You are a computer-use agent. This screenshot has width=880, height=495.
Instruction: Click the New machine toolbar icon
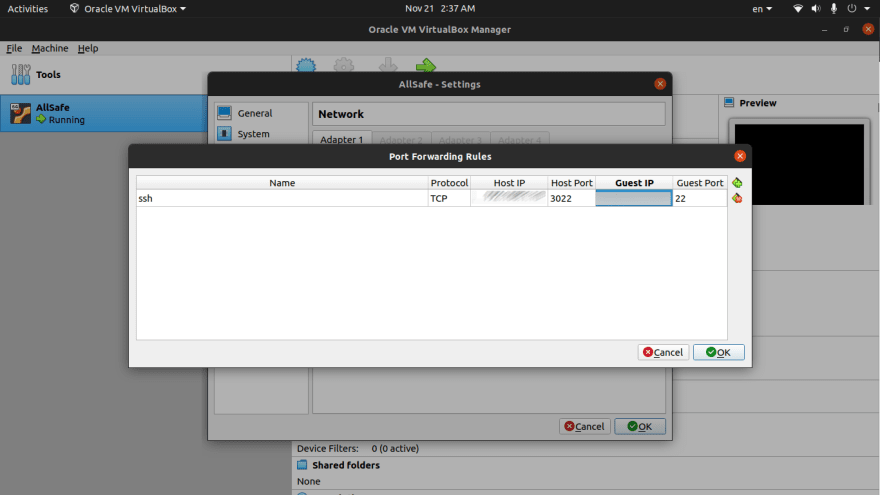[x=306, y=66]
